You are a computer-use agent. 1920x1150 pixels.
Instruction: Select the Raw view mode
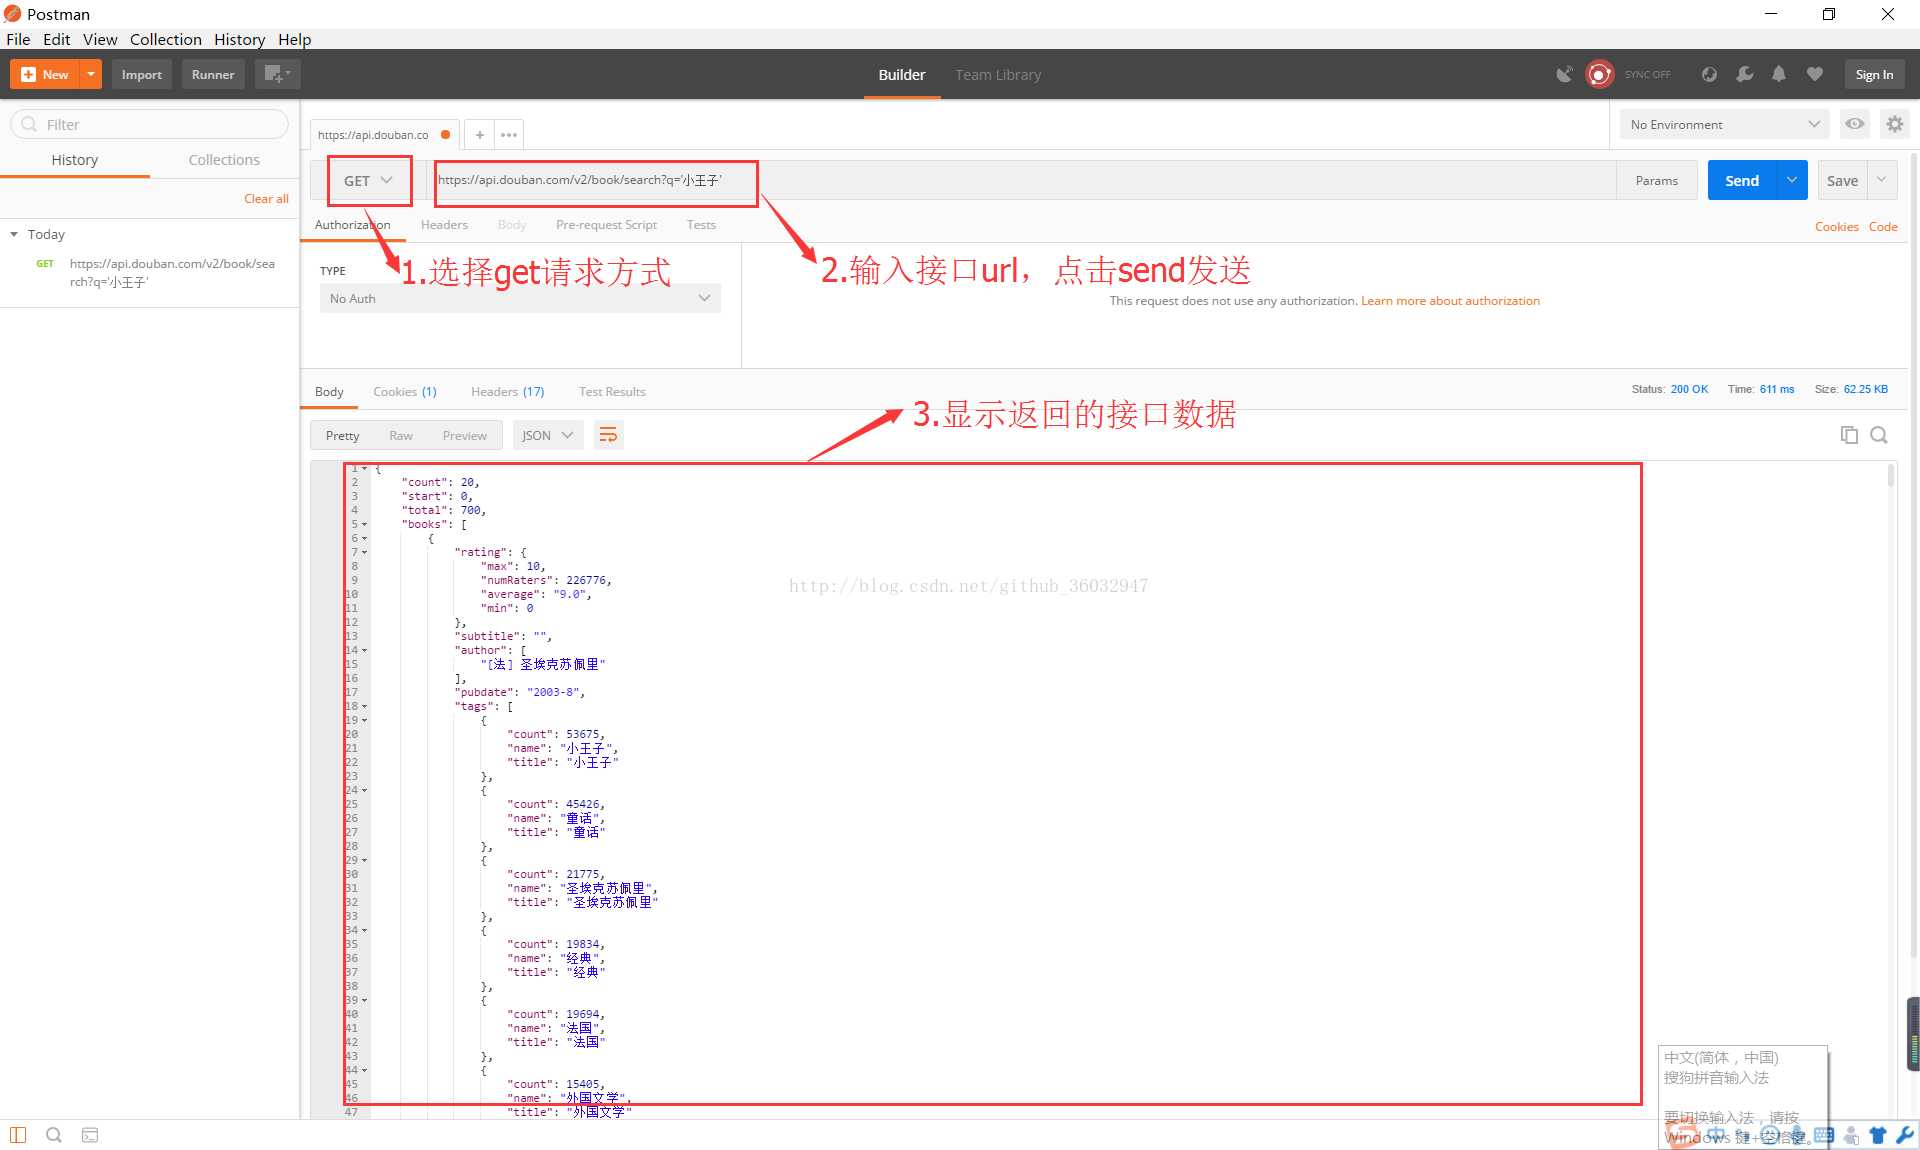401,435
